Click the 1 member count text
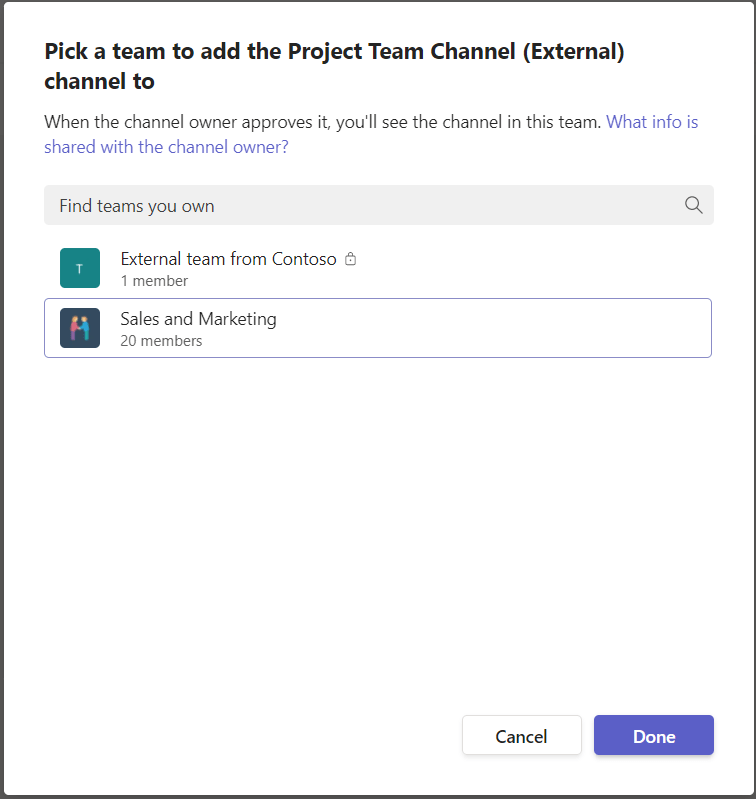 point(154,281)
